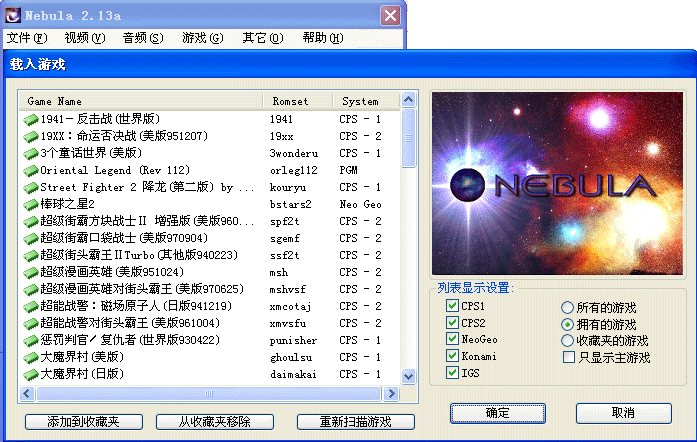Viewport: 697px width, 442px height.
Task: Select romset name orleg112
Action: pos(293,170)
